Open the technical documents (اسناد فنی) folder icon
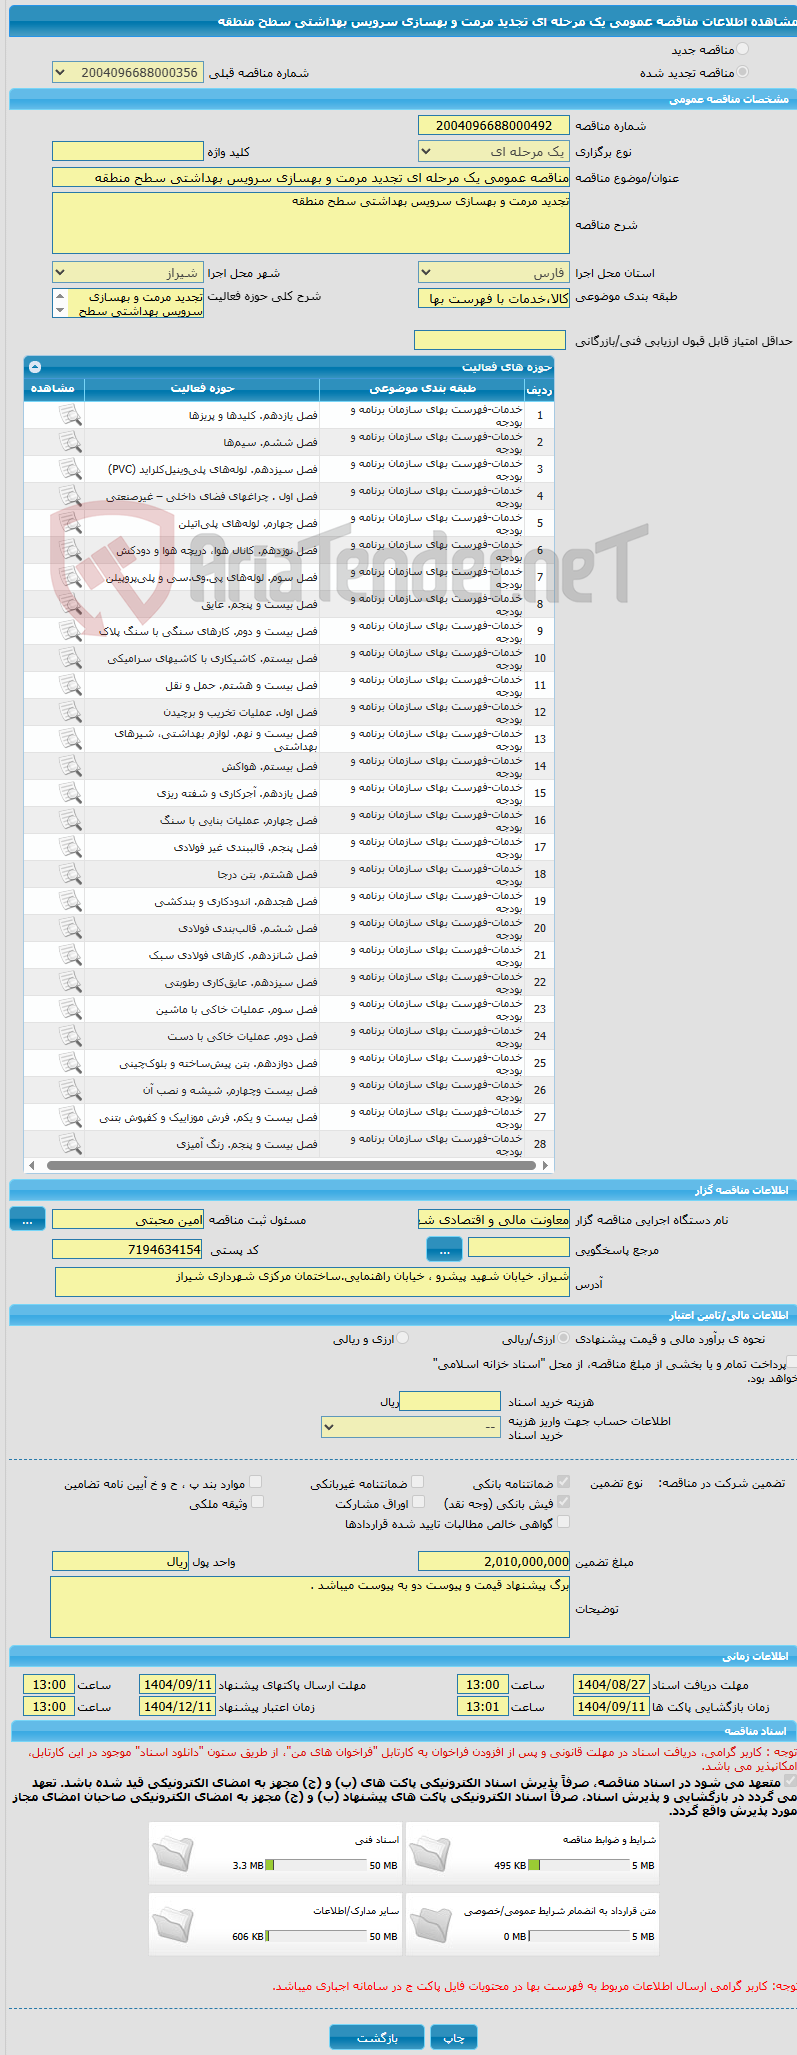This screenshot has width=797, height=2055. [x=173, y=1853]
